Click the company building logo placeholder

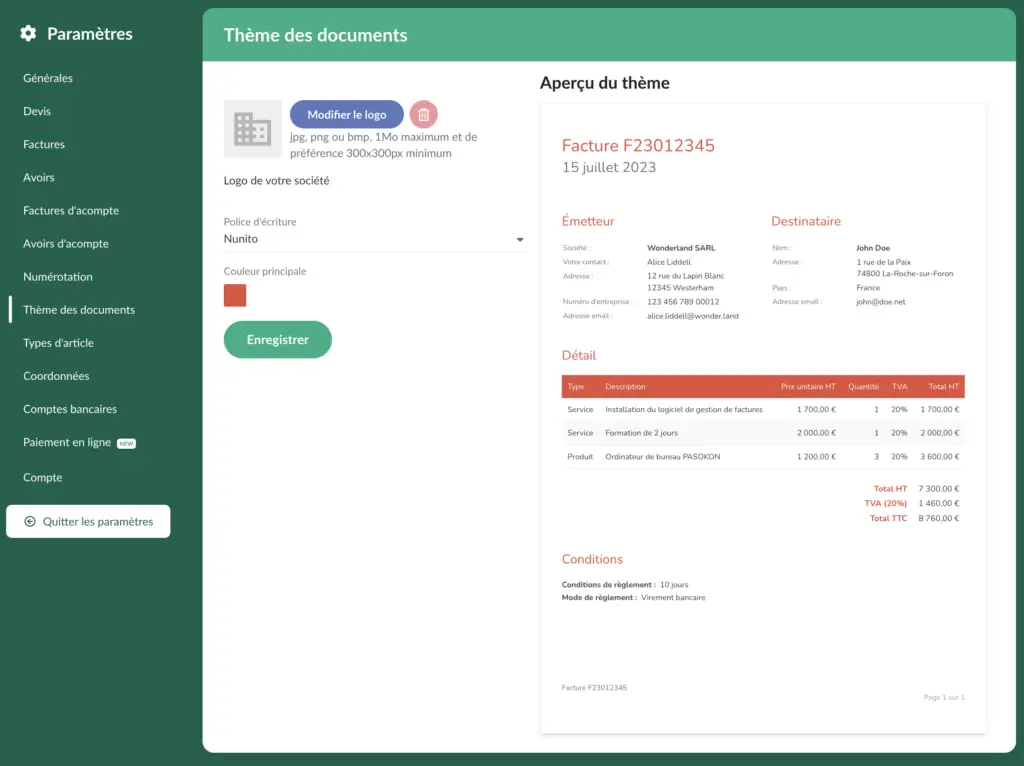tap(253, 129)
